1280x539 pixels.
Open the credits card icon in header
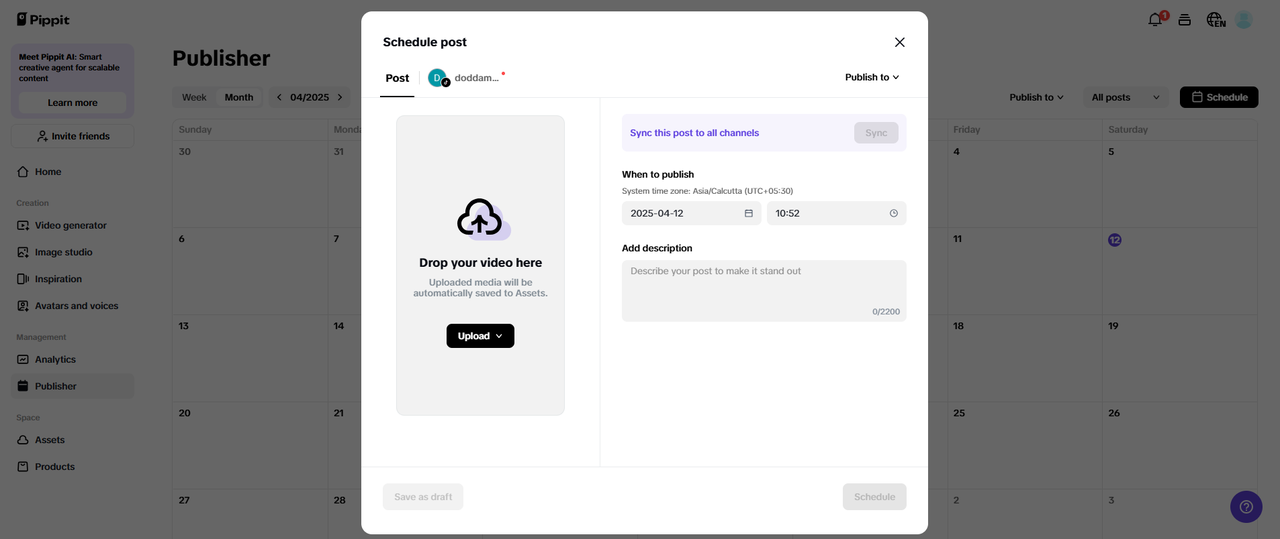[1184, 20]
